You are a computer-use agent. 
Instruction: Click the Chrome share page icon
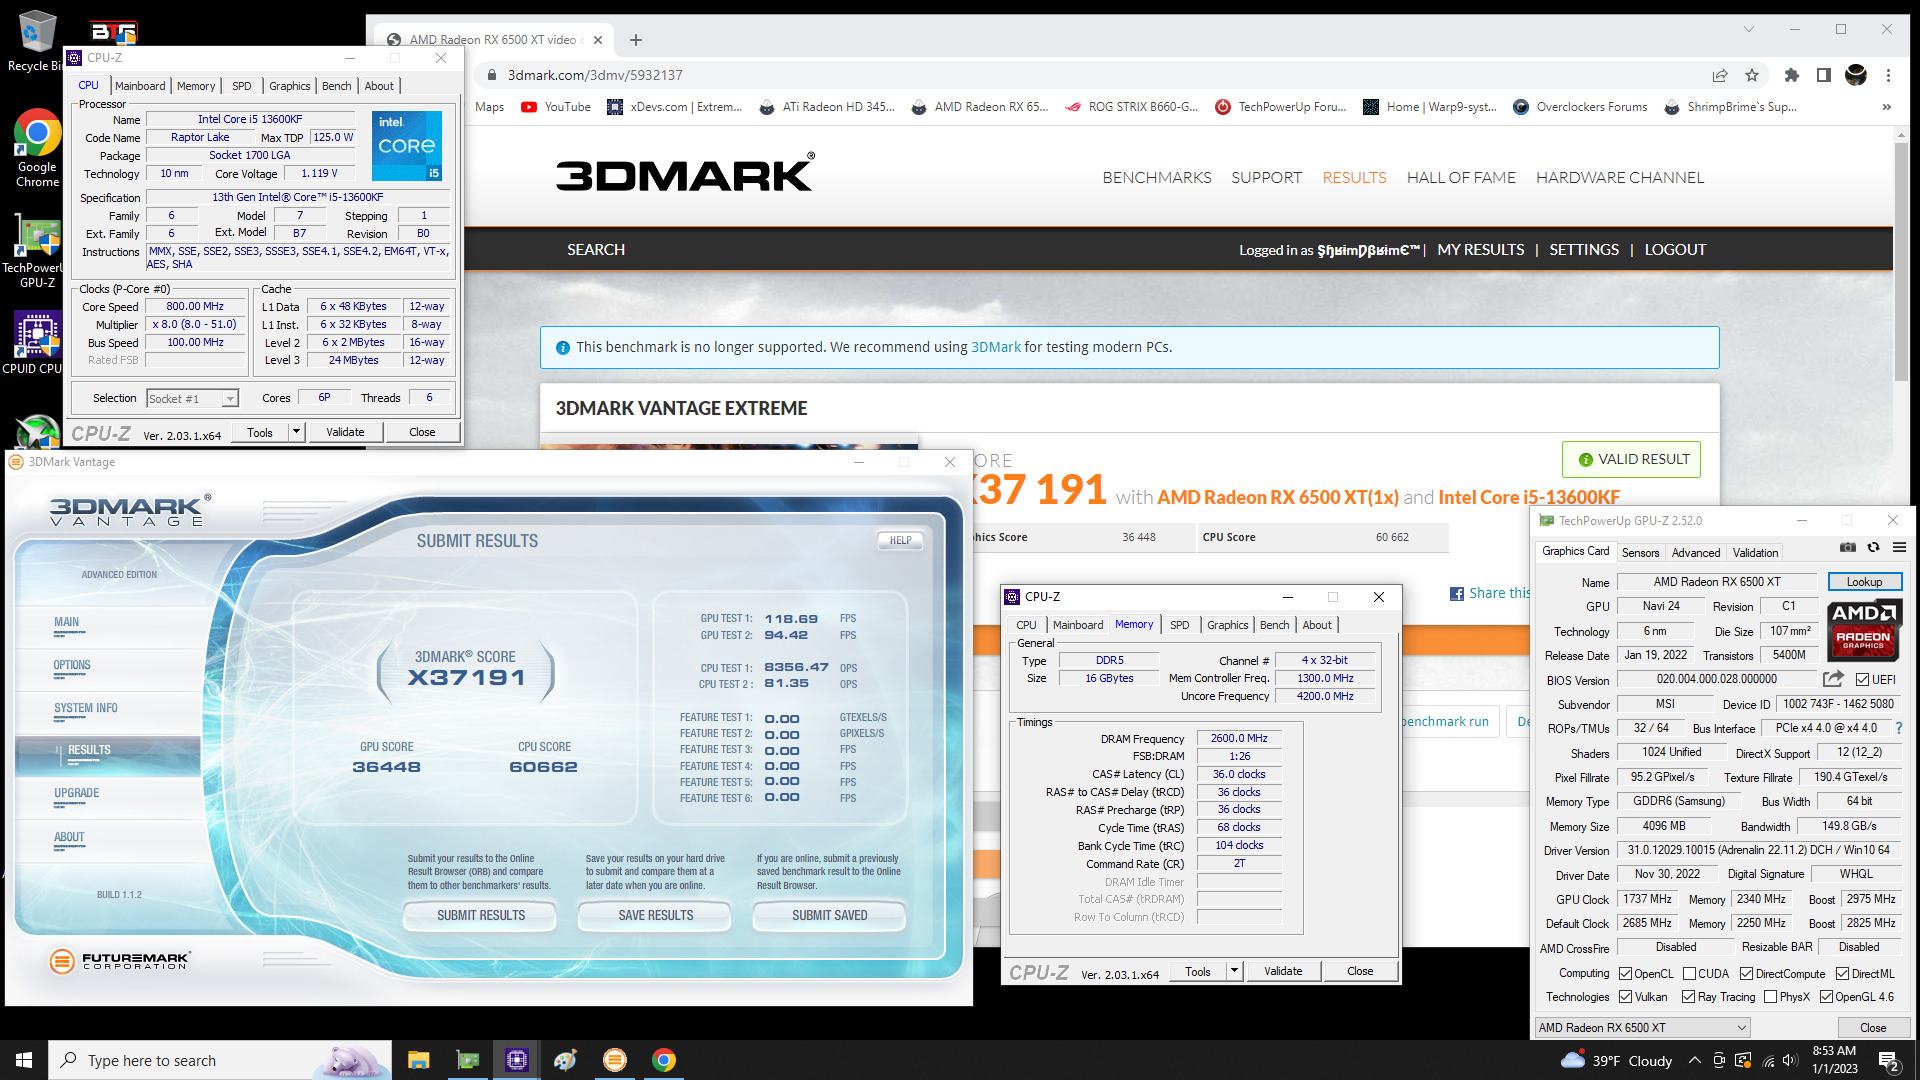[1720, 75]
